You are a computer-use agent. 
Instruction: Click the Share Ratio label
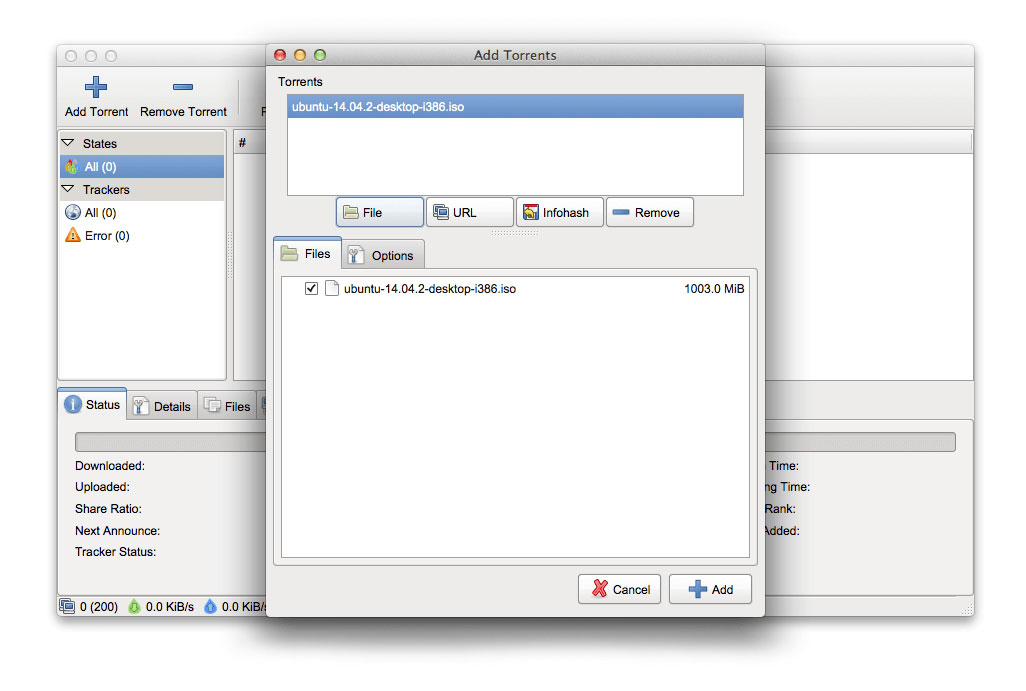[108, 508]
